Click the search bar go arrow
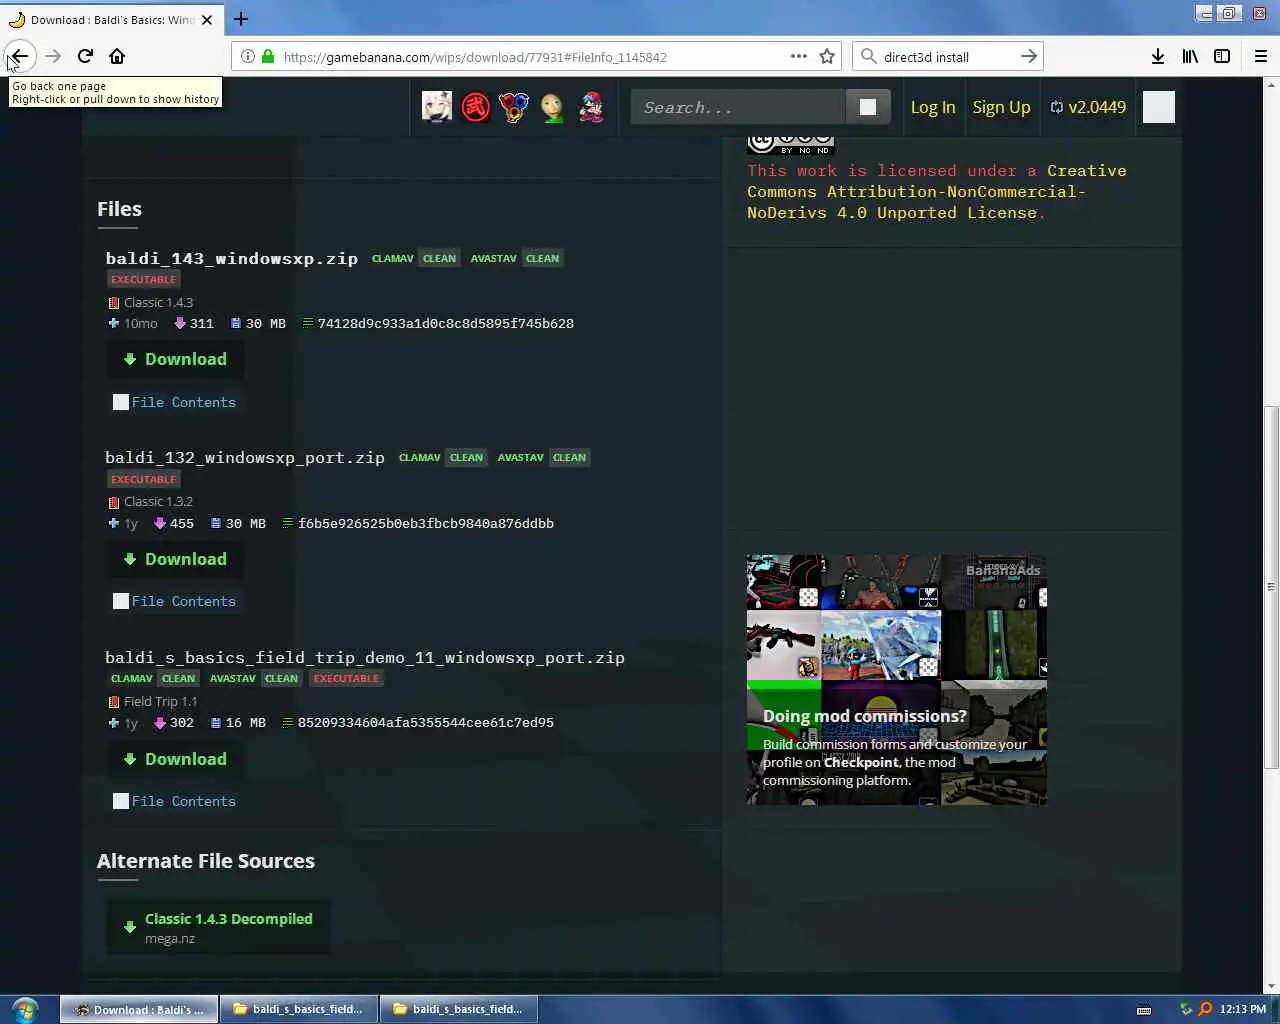This screenshot has height=1024, width=1280. [x=1028, y=56]
